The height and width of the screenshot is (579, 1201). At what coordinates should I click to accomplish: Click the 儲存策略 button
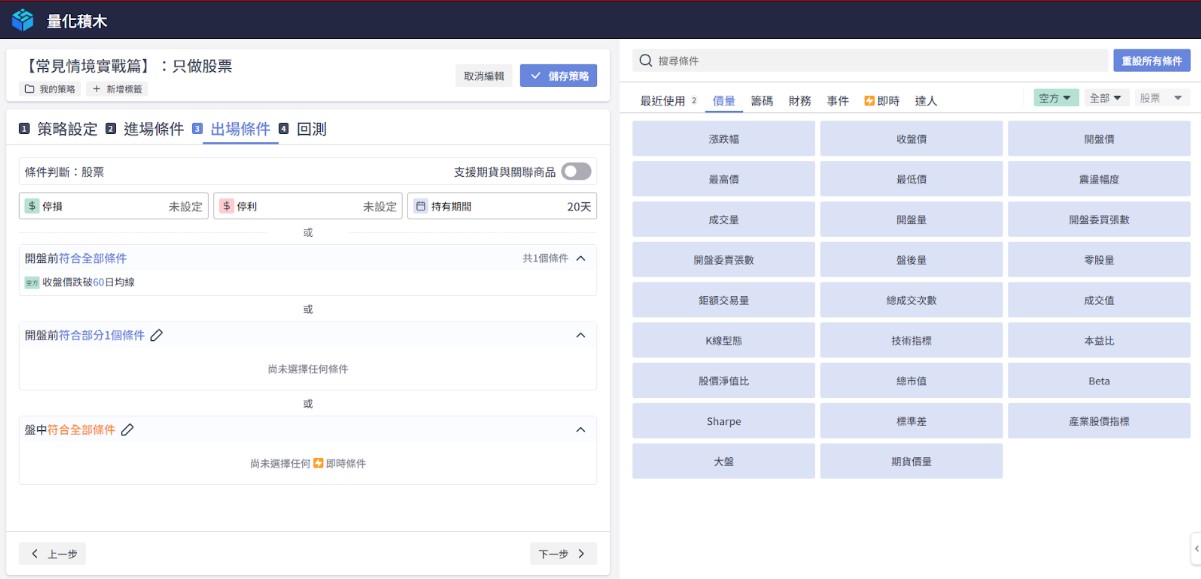click(x=558, y=75)
